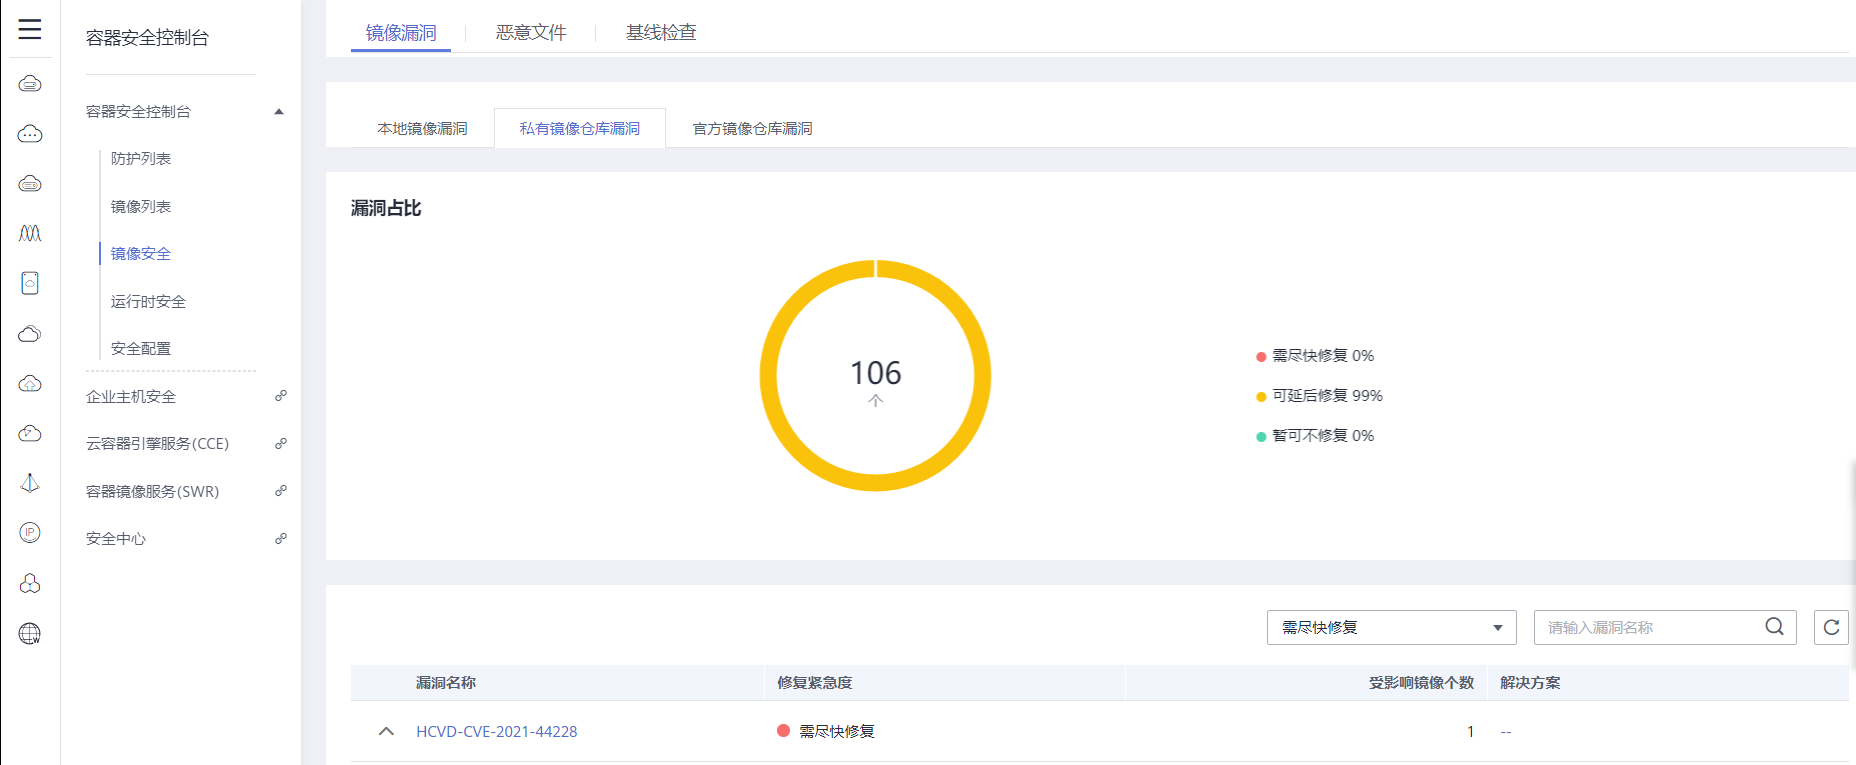This screenshot has height=765, width=1856.
Task: Click the vulnerability name search field
Action: [1650, 627]
